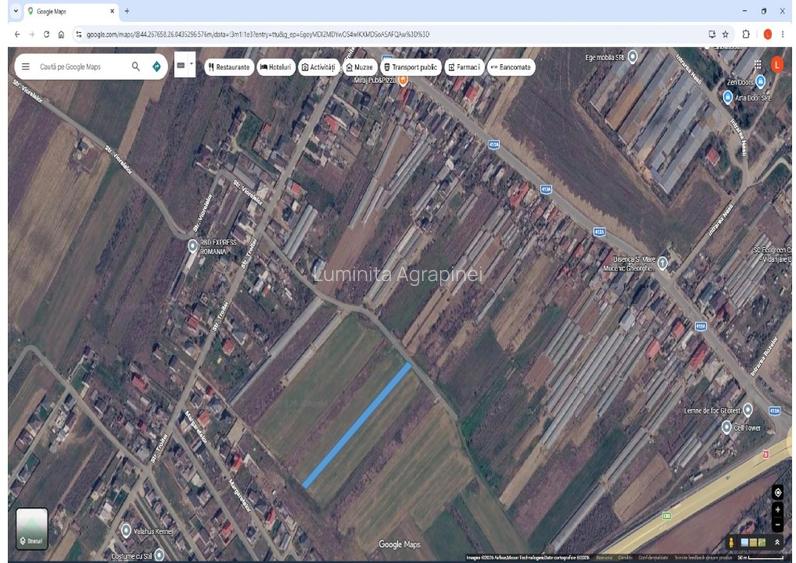
Task: Filter map by Restaurante
Action: tap(229, 67)
